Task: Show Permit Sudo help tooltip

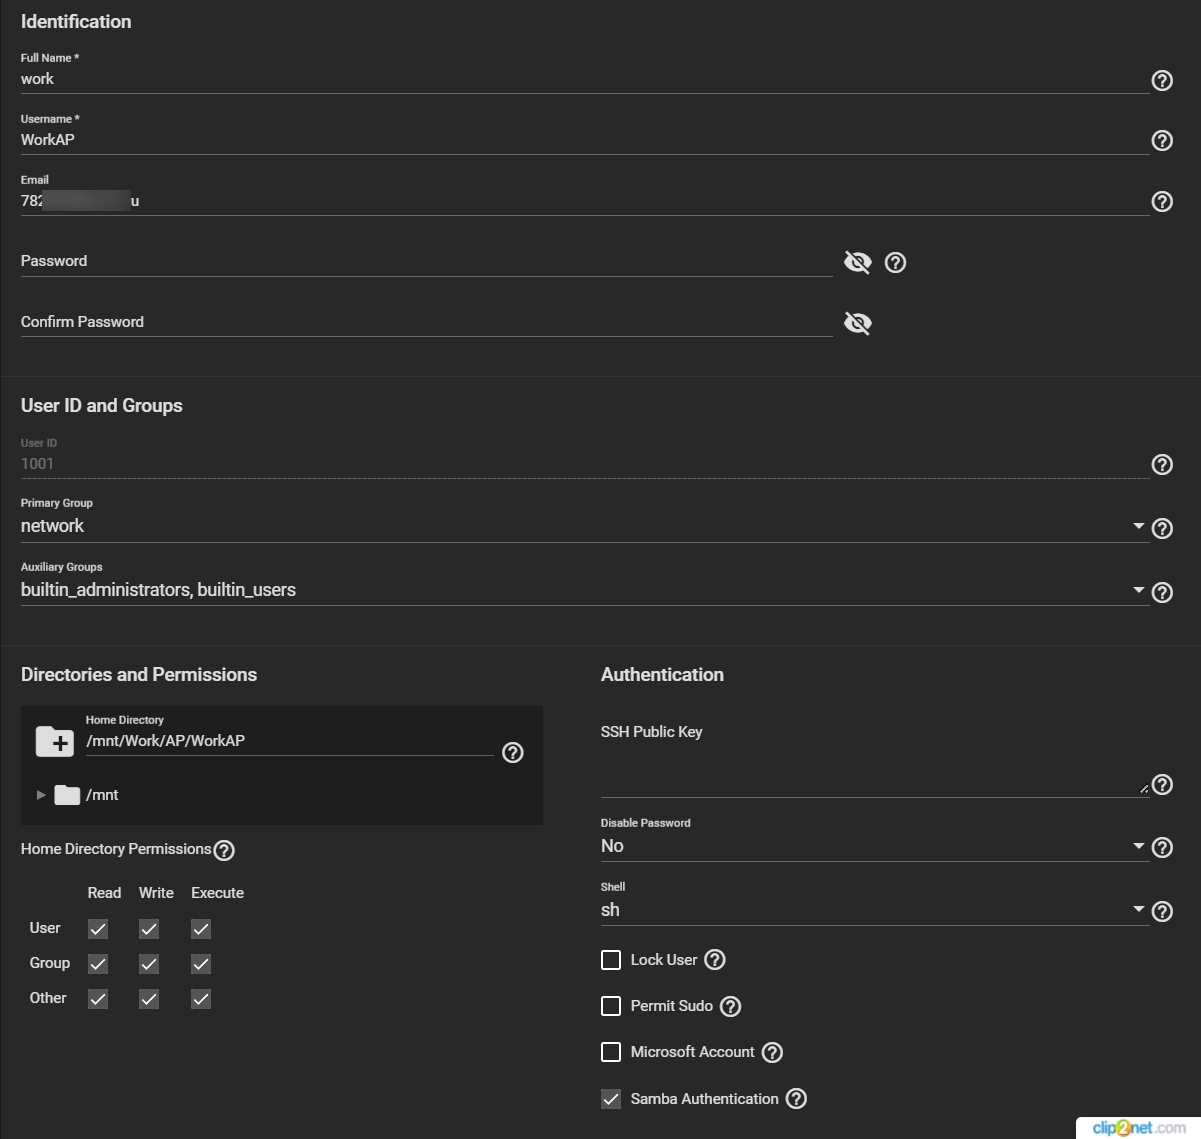Action: coord(731,1006)
